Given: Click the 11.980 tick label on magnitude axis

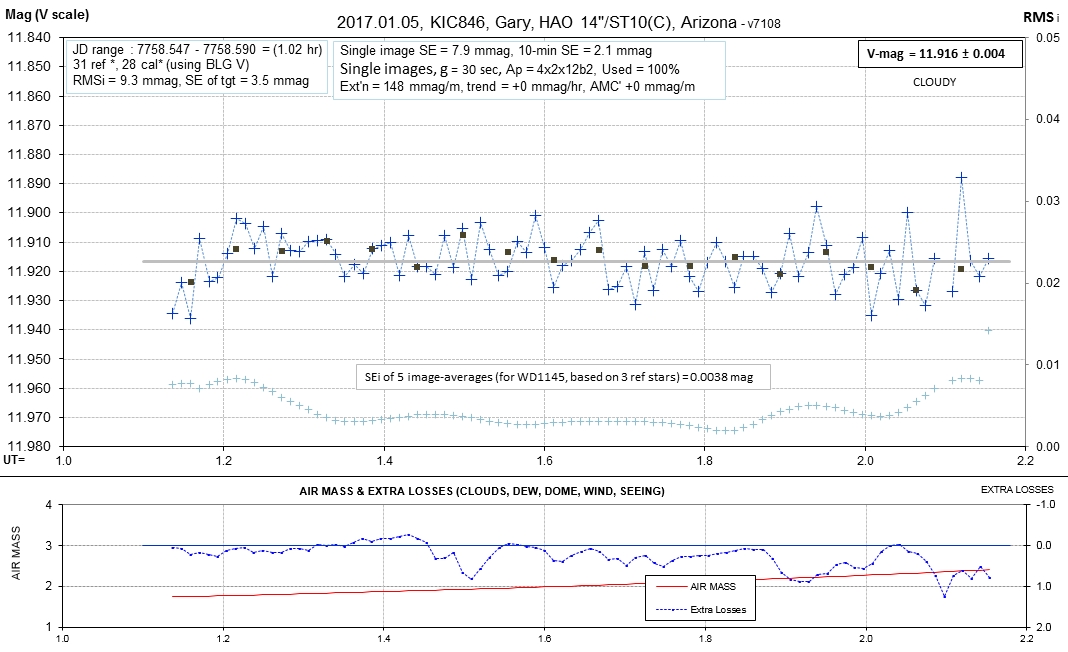Looking at the screenshot, I should 29,446.
